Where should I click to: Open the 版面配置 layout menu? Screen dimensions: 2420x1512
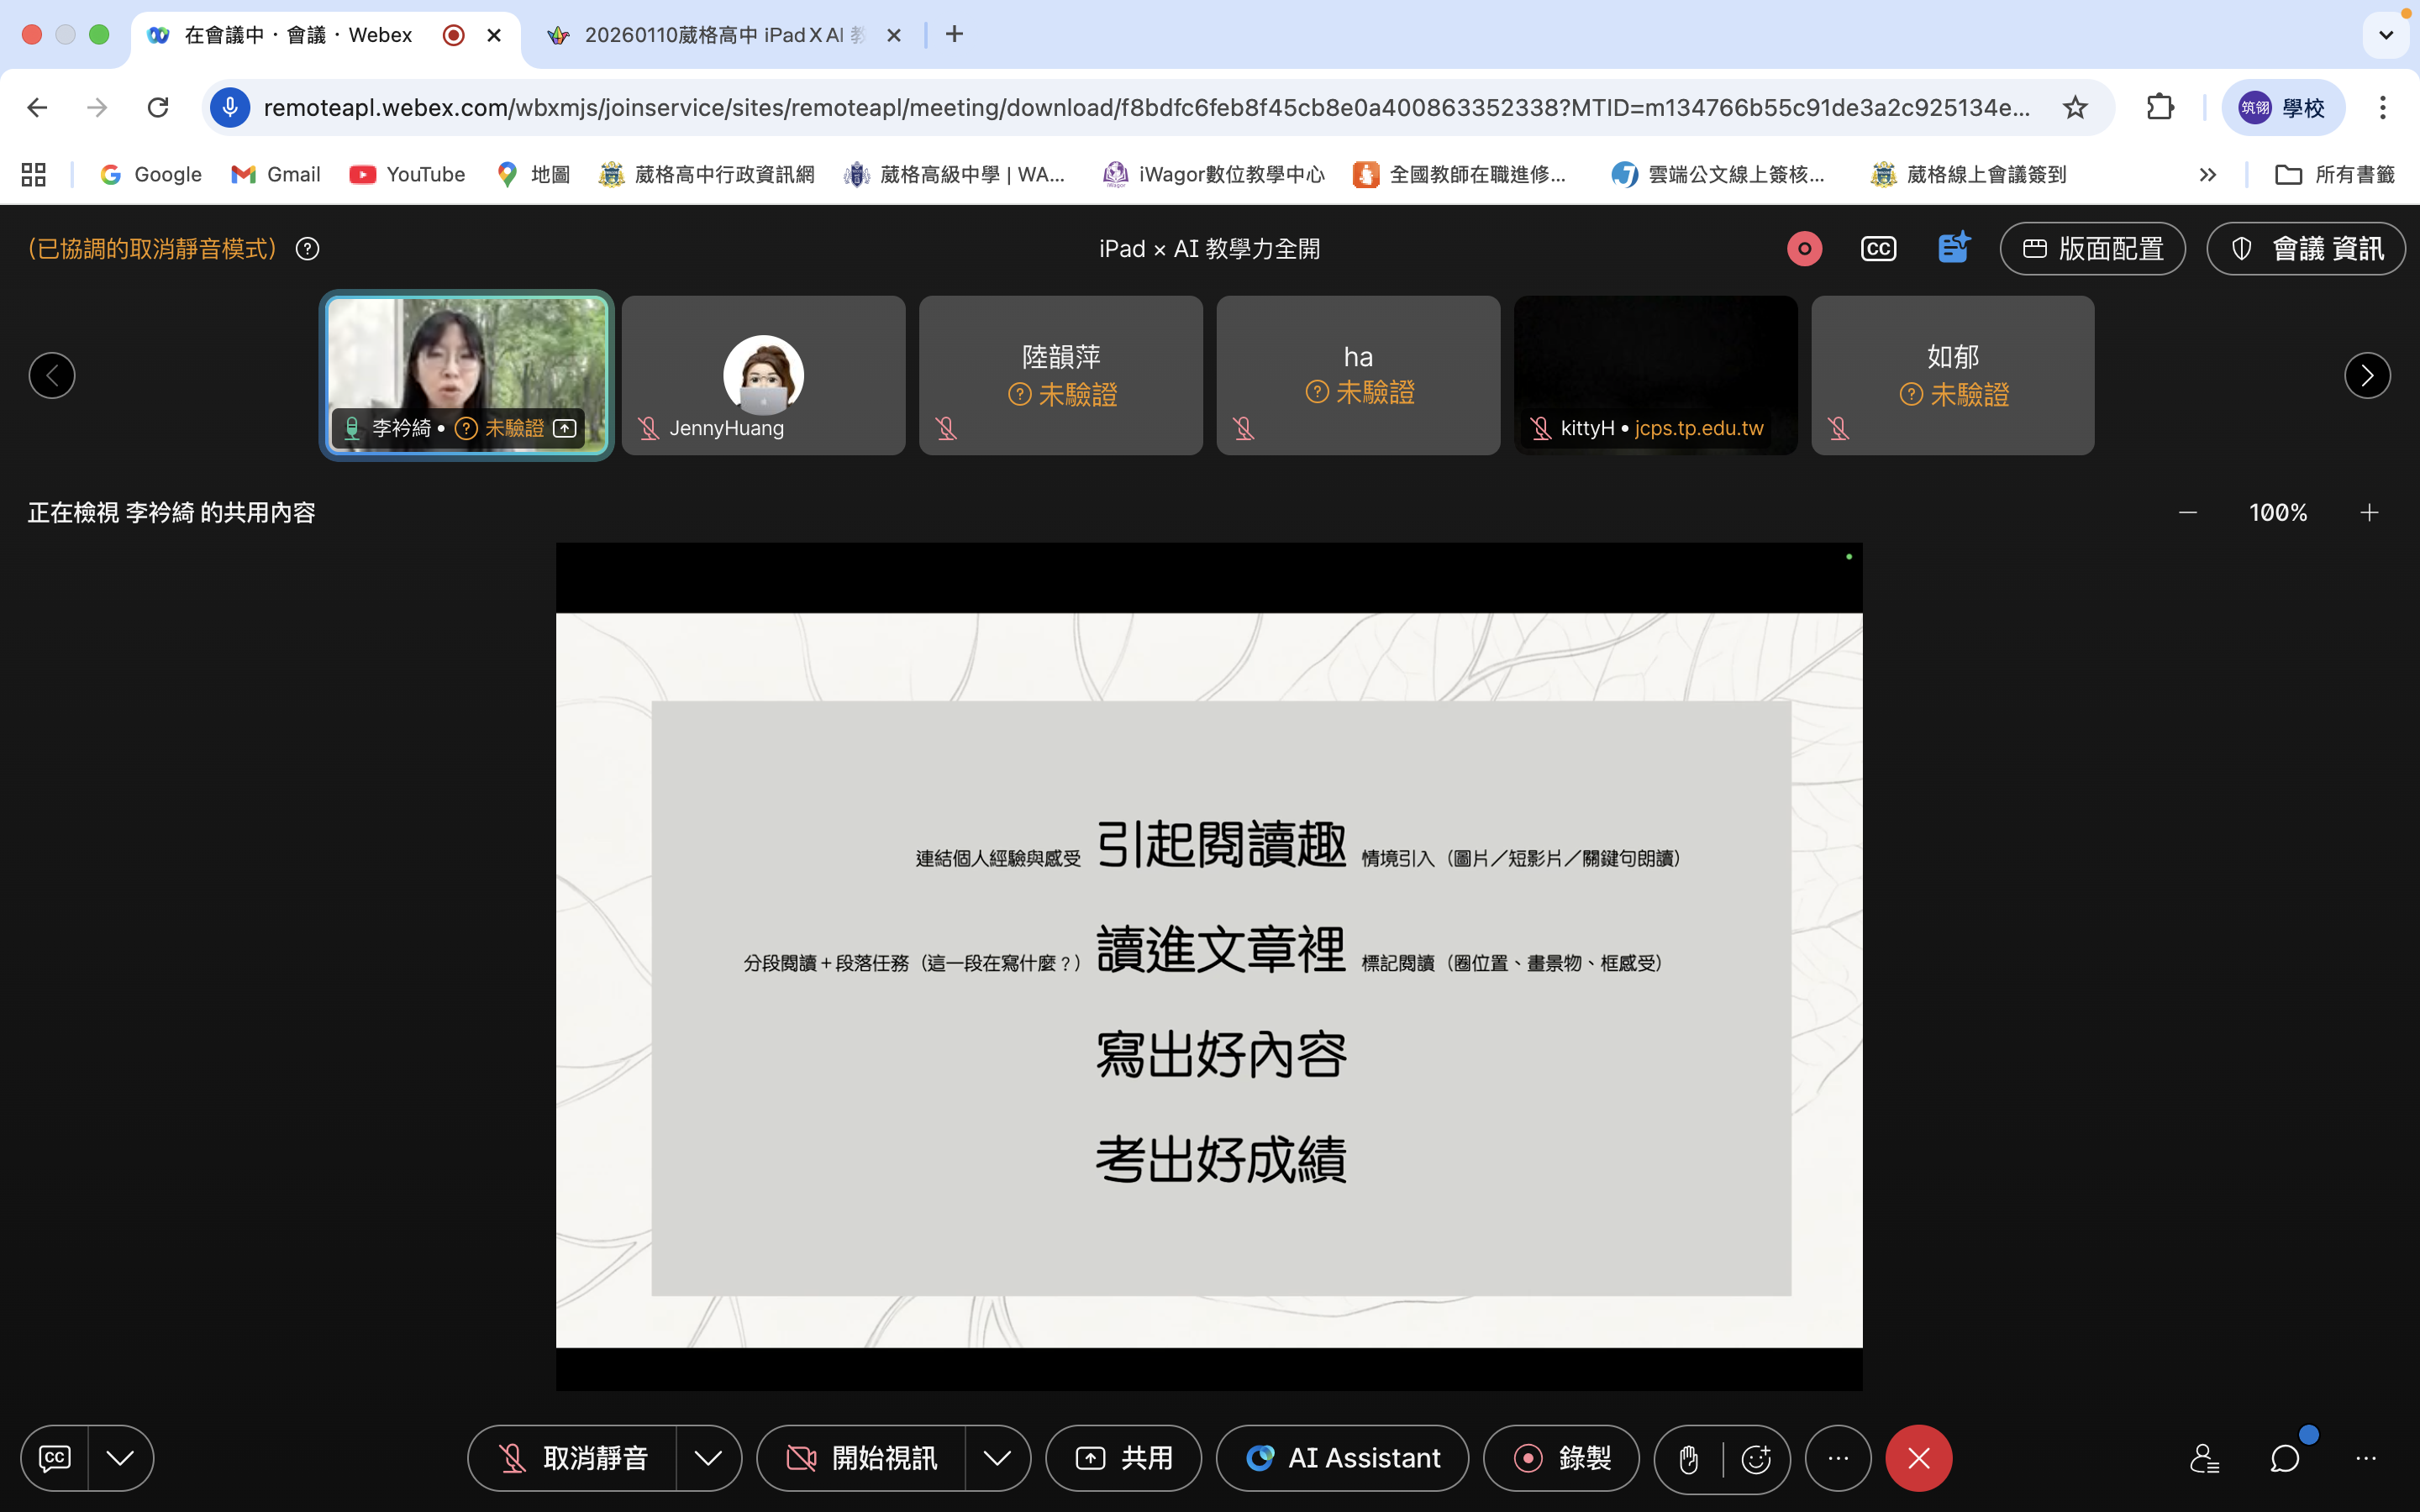tap(2092, 249)
